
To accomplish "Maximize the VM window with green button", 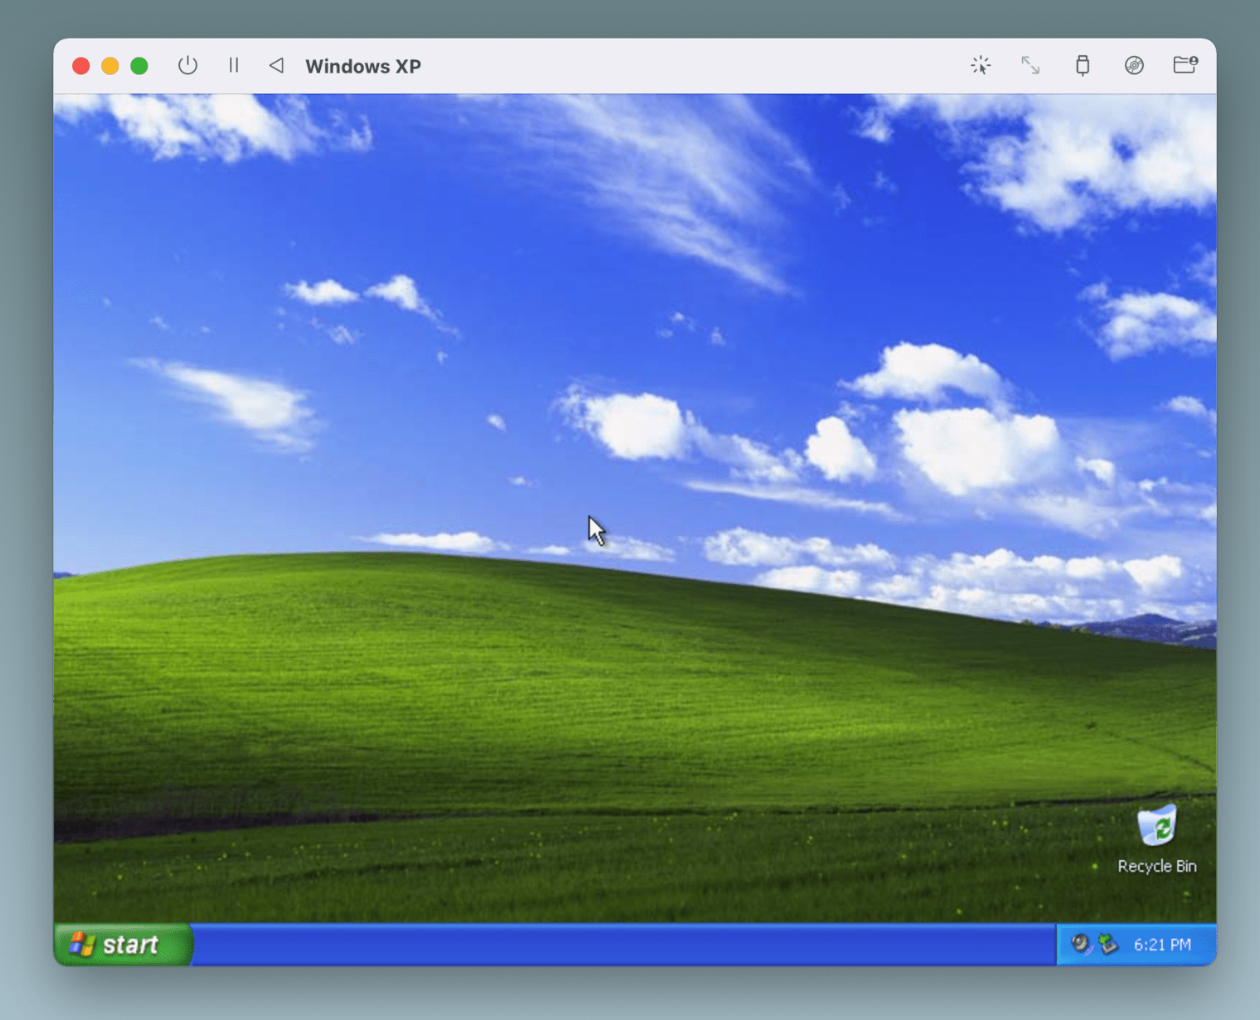I will [x=139, y=66].
